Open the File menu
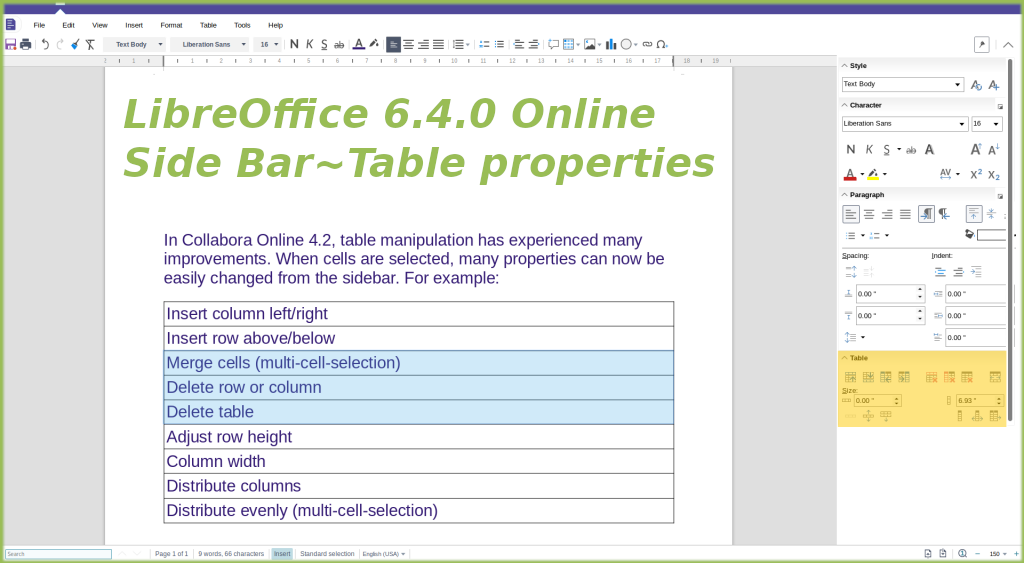This screenshot has width=1024, height=563. (39, 25)
